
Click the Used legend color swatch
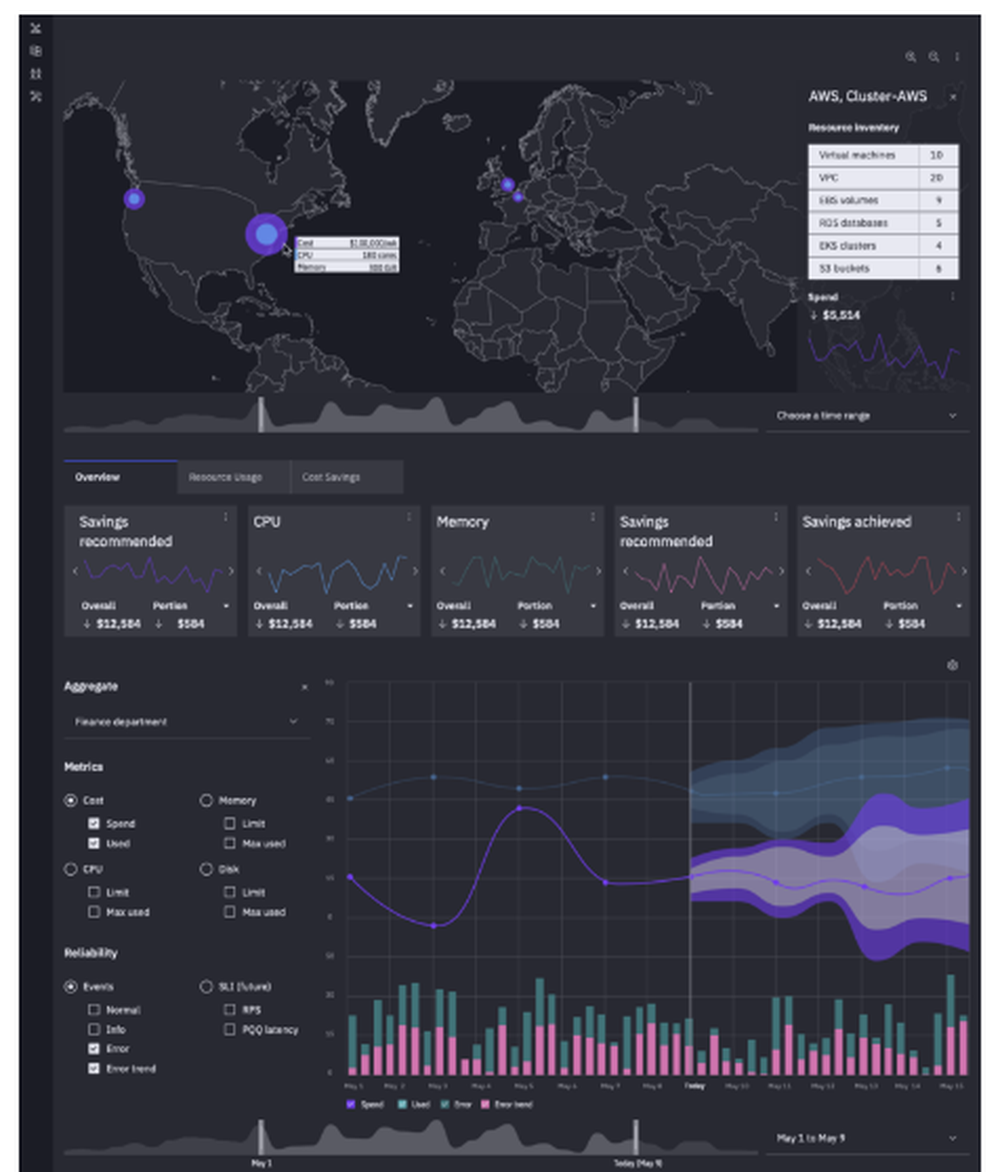click(402, 1104)
